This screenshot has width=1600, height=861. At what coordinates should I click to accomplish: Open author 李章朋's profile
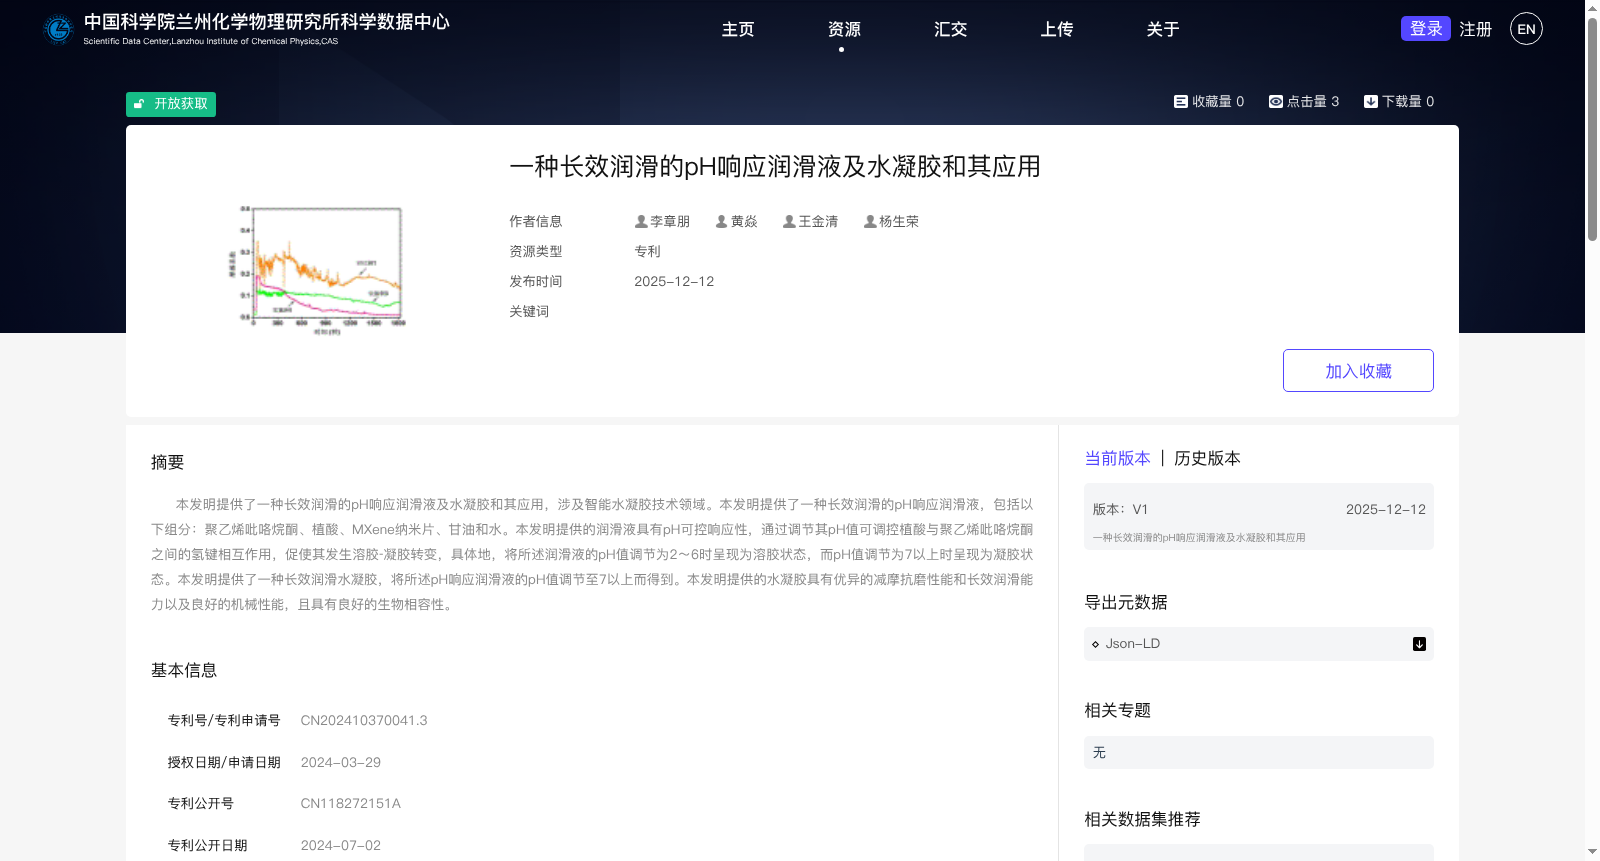(662, 221)
